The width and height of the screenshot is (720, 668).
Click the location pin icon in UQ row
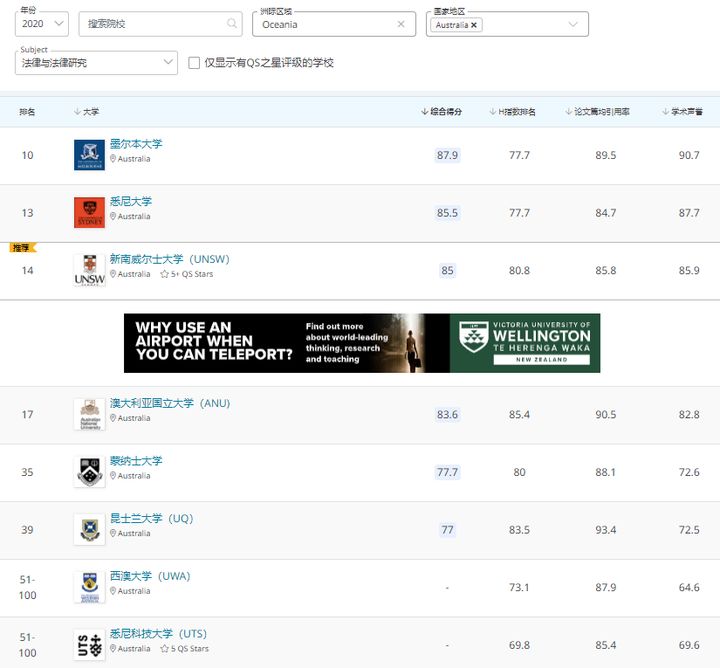[113, 533]
